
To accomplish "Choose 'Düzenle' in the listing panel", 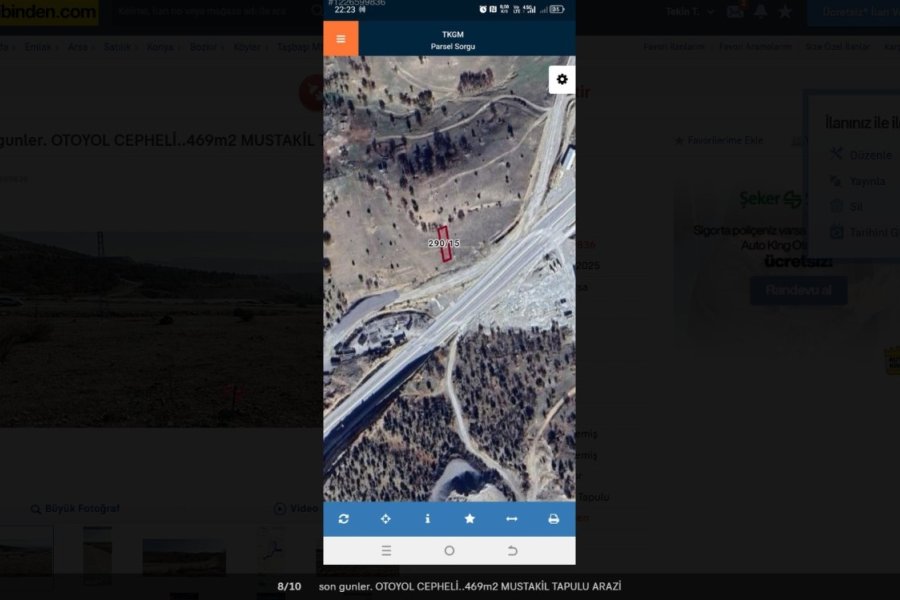I will (x=869, y=155).
